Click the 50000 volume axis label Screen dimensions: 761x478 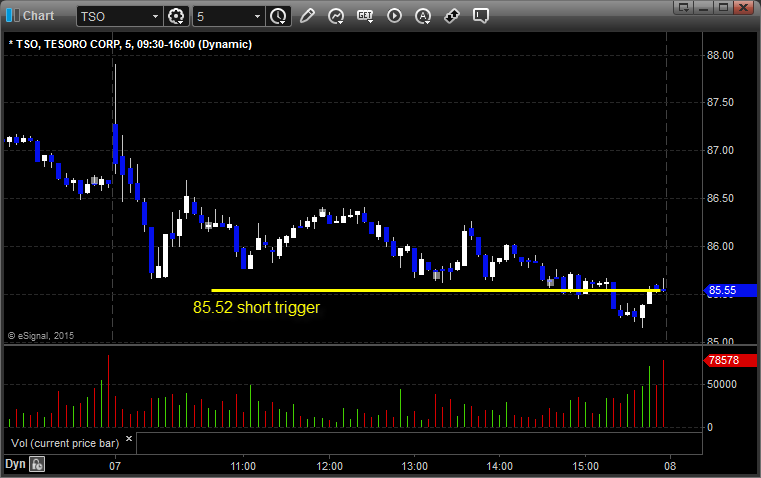tap(722, 384)
